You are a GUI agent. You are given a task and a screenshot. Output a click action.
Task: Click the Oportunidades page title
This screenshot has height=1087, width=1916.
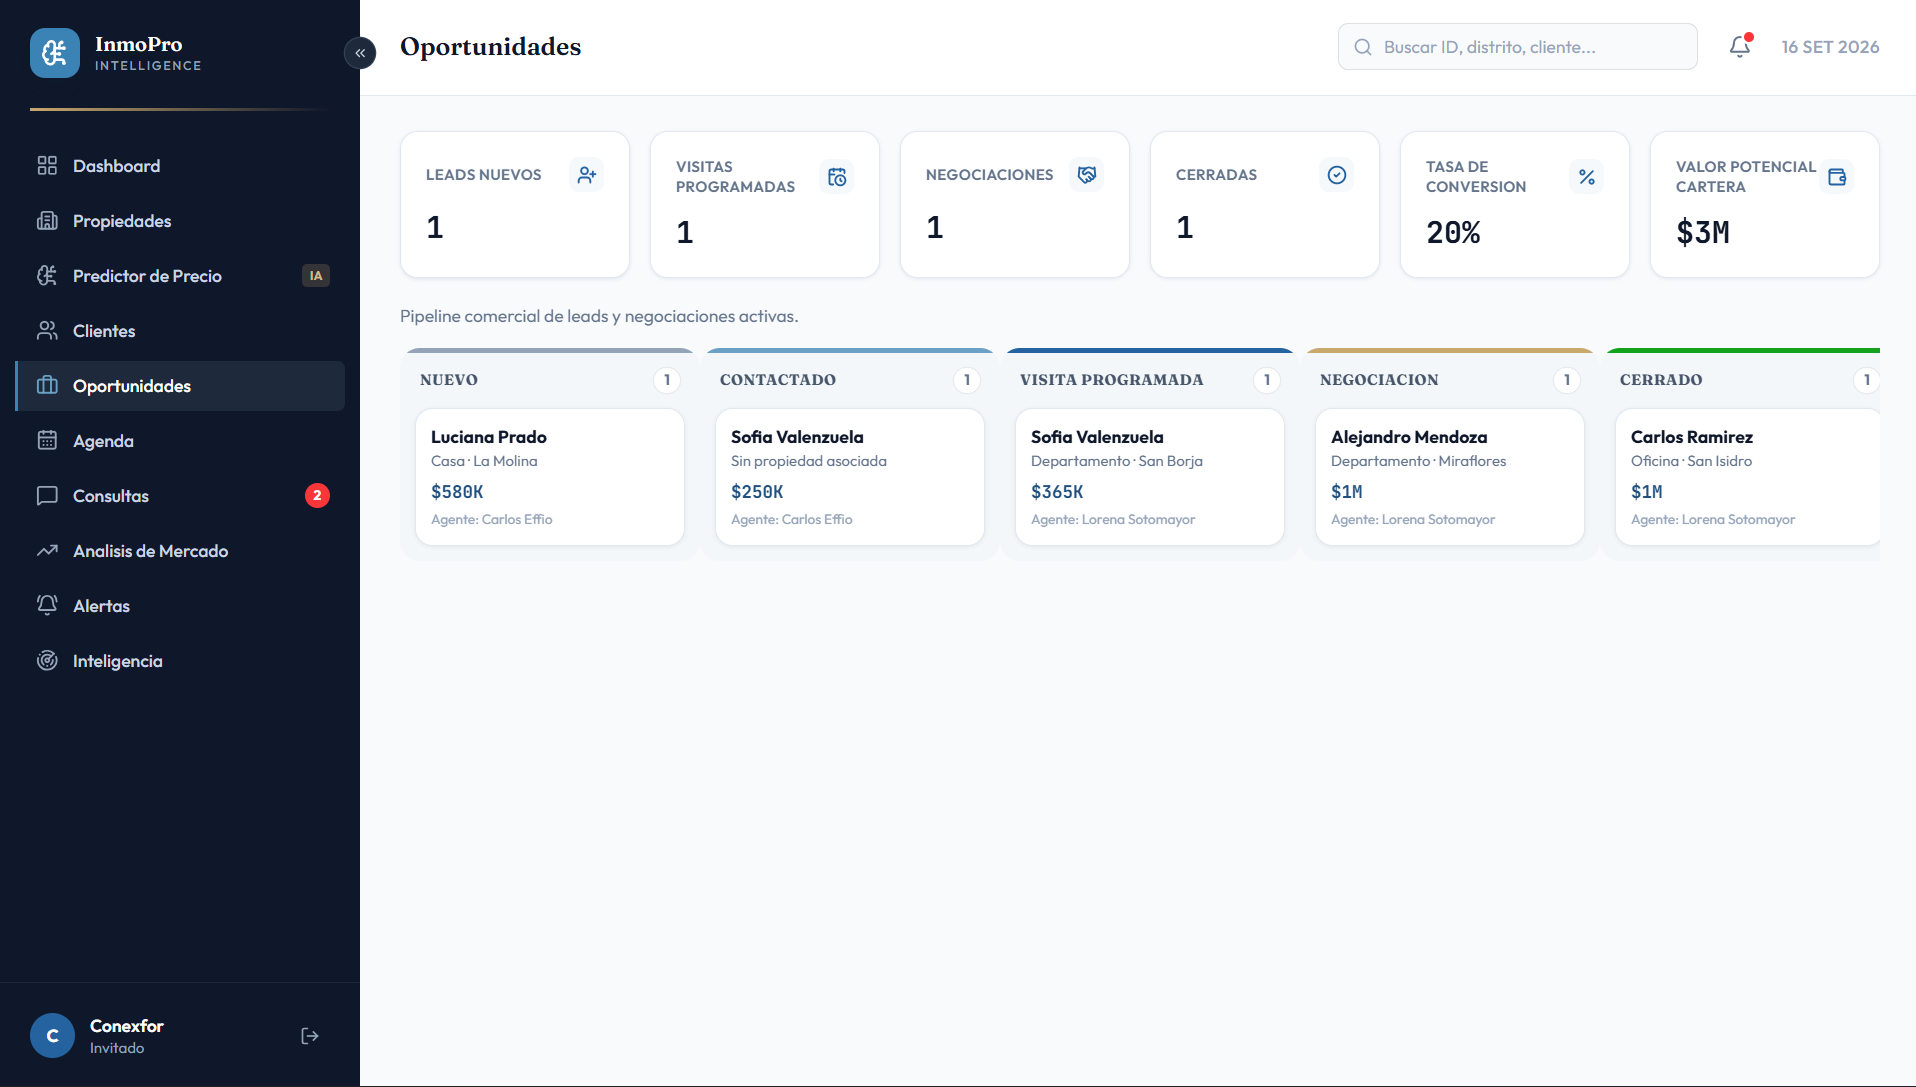pyautogui.click(x=490, y=47)
